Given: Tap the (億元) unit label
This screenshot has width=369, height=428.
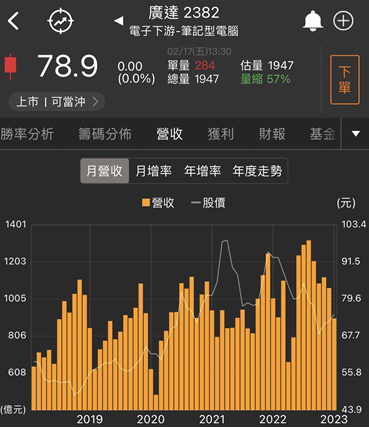Looking at the screenshot, I should click(x=13, y=409).
